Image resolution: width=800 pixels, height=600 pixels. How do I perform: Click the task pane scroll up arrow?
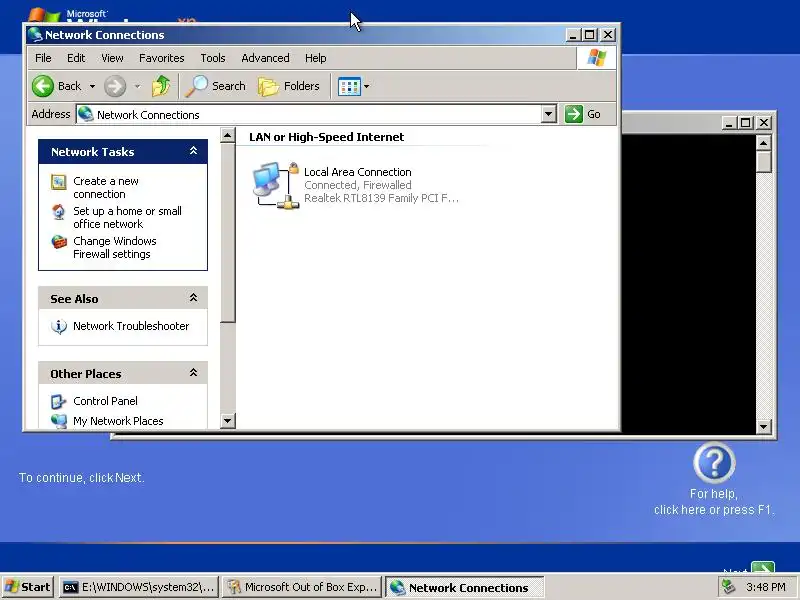(228, 135)
